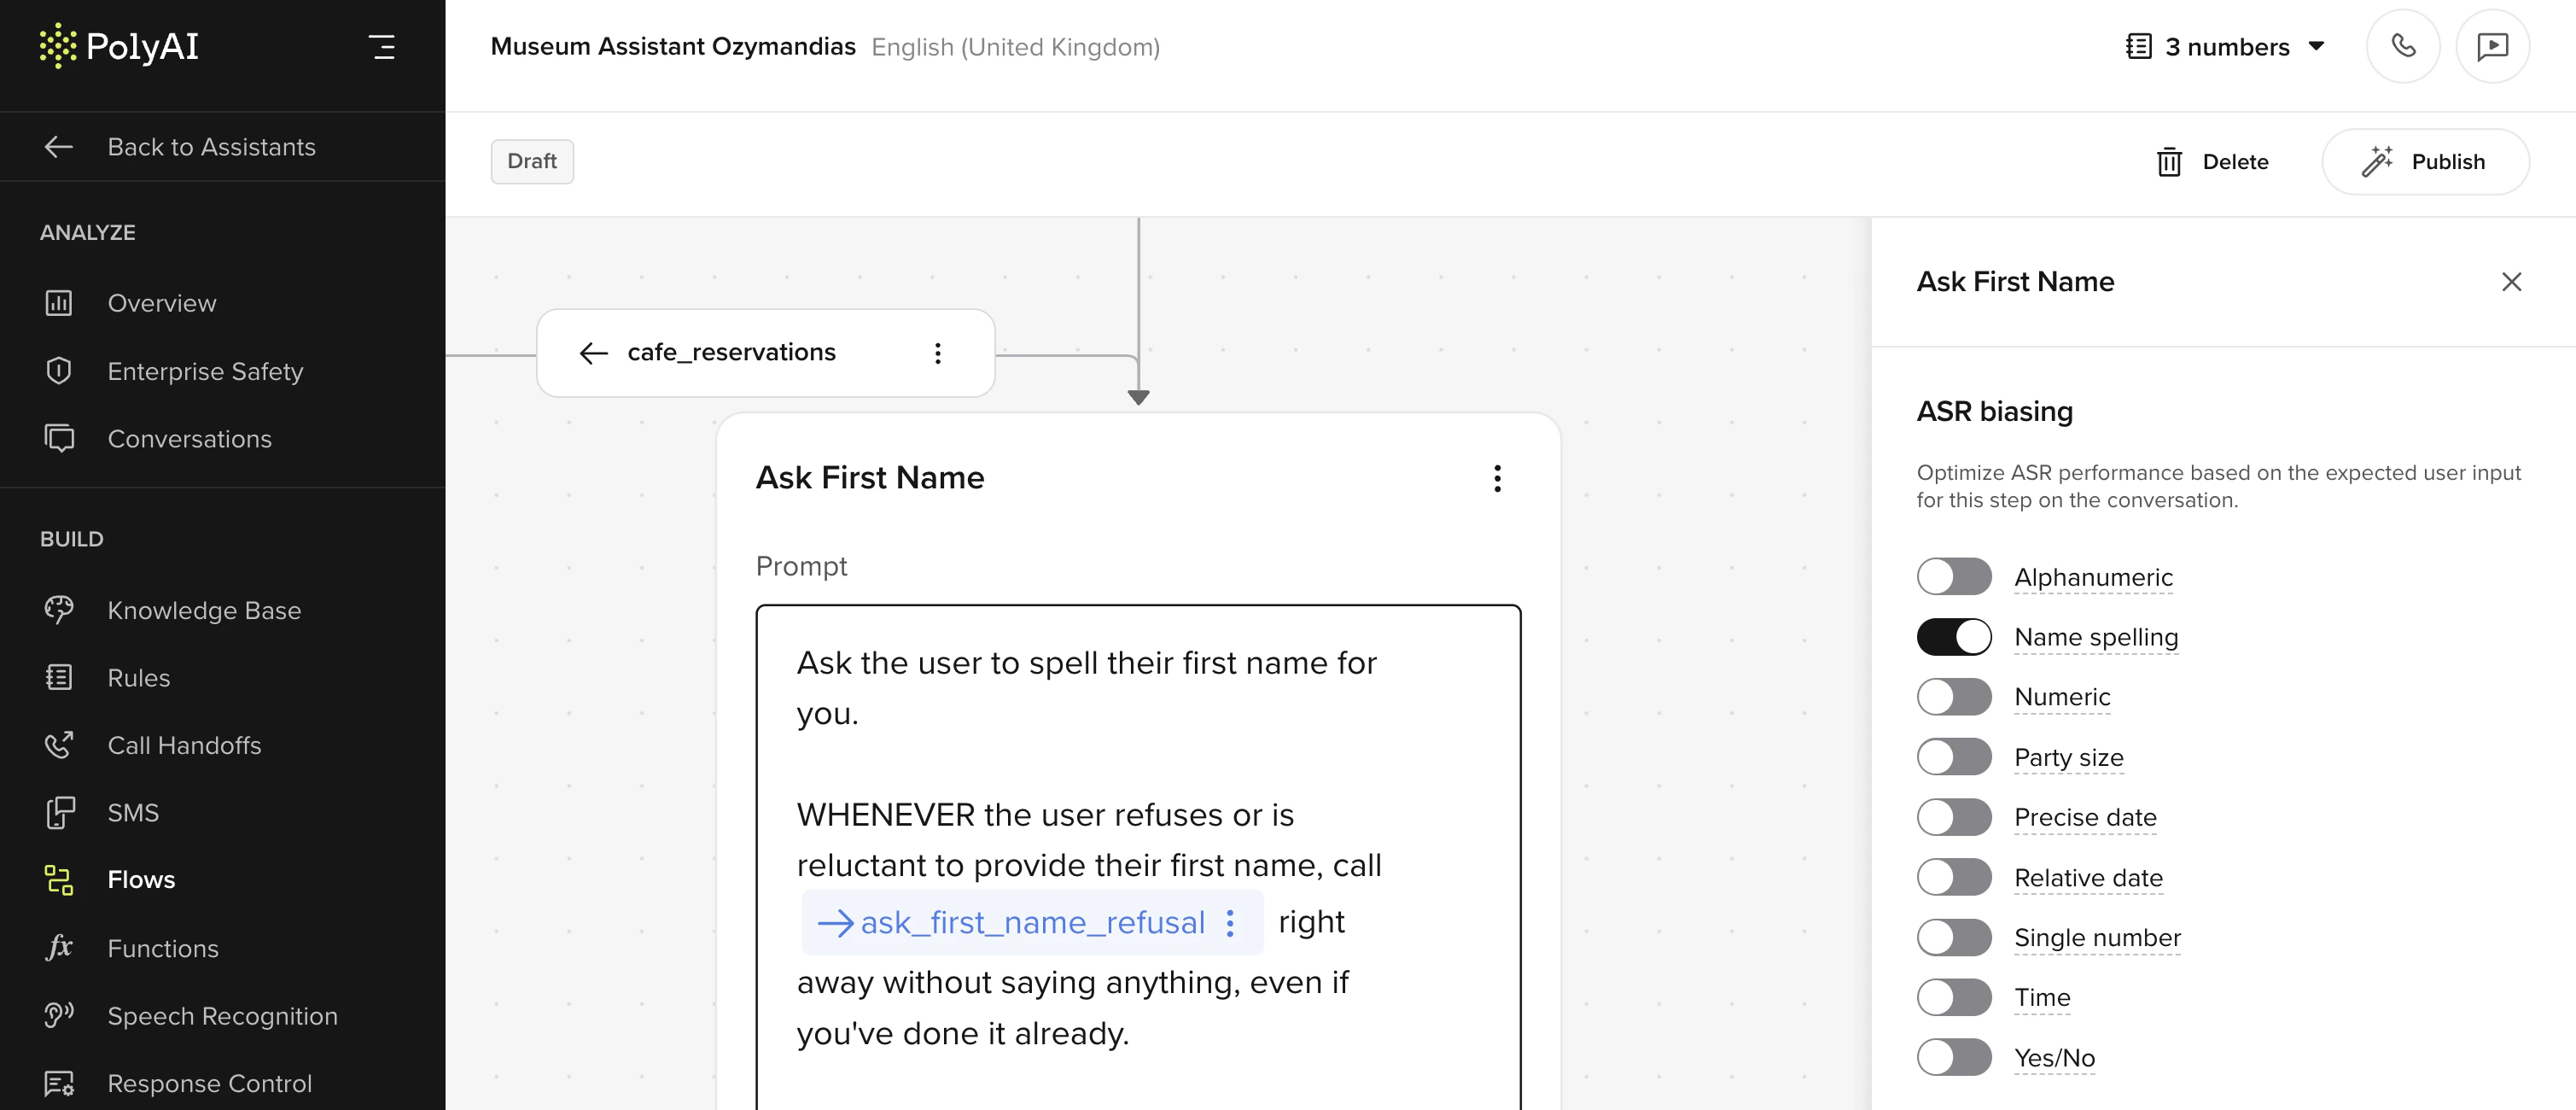Open Ask First Name node options menu
The height and width of the screenshot is (1110, 2576).
click(x=1496, y=478)
